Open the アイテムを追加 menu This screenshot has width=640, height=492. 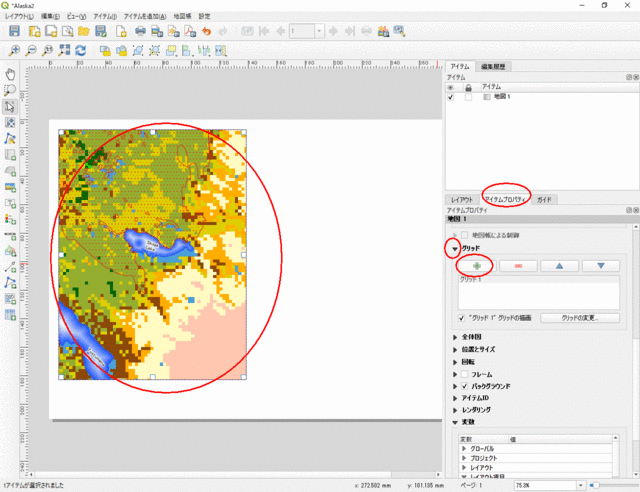(145, 16)
